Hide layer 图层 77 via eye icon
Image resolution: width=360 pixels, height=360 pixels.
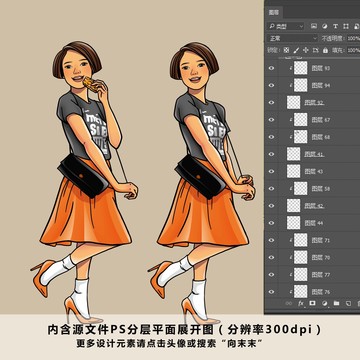coord(271,274)
